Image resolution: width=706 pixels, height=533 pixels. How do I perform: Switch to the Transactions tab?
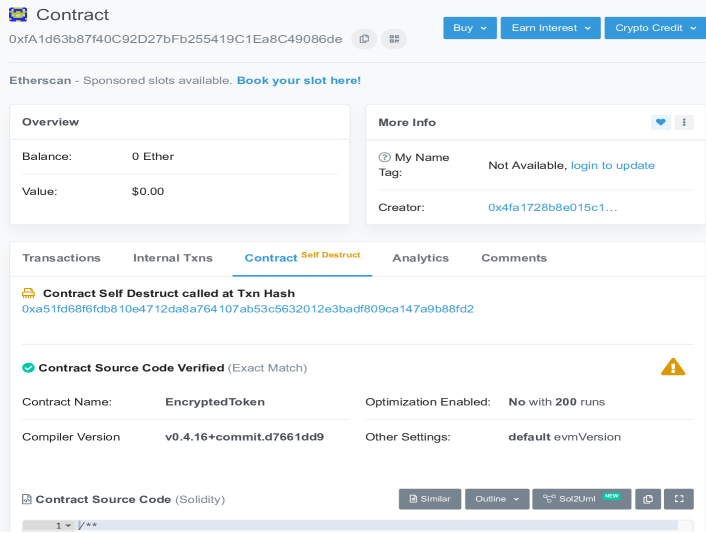click(61, 258)
